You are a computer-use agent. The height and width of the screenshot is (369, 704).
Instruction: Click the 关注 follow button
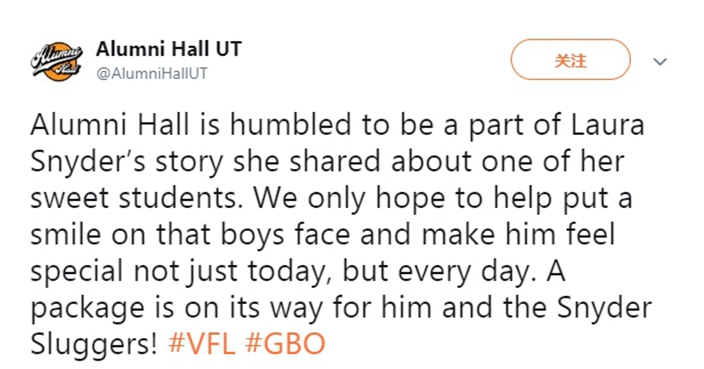coord(570,60)
